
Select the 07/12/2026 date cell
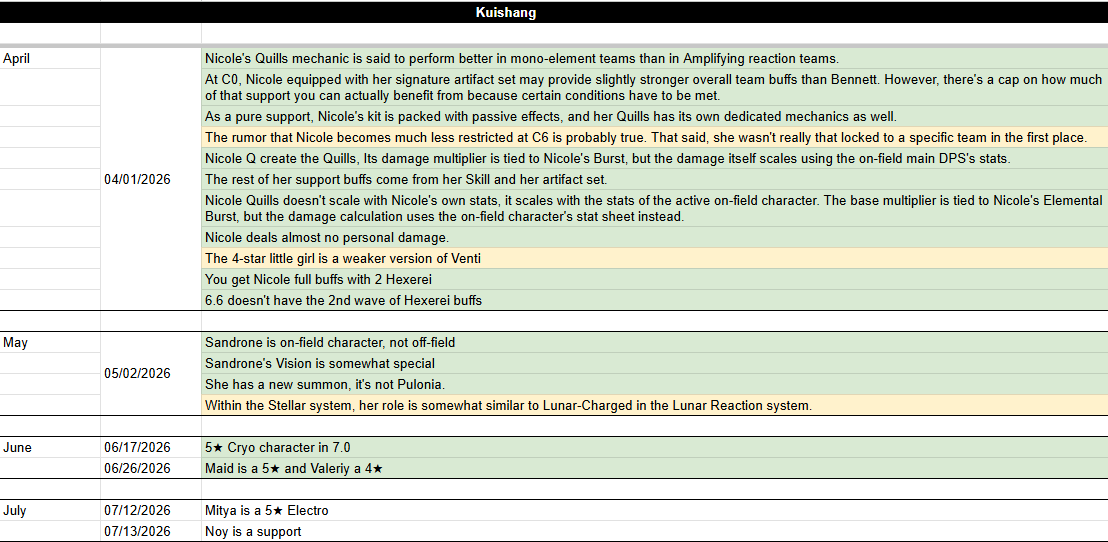151,510
